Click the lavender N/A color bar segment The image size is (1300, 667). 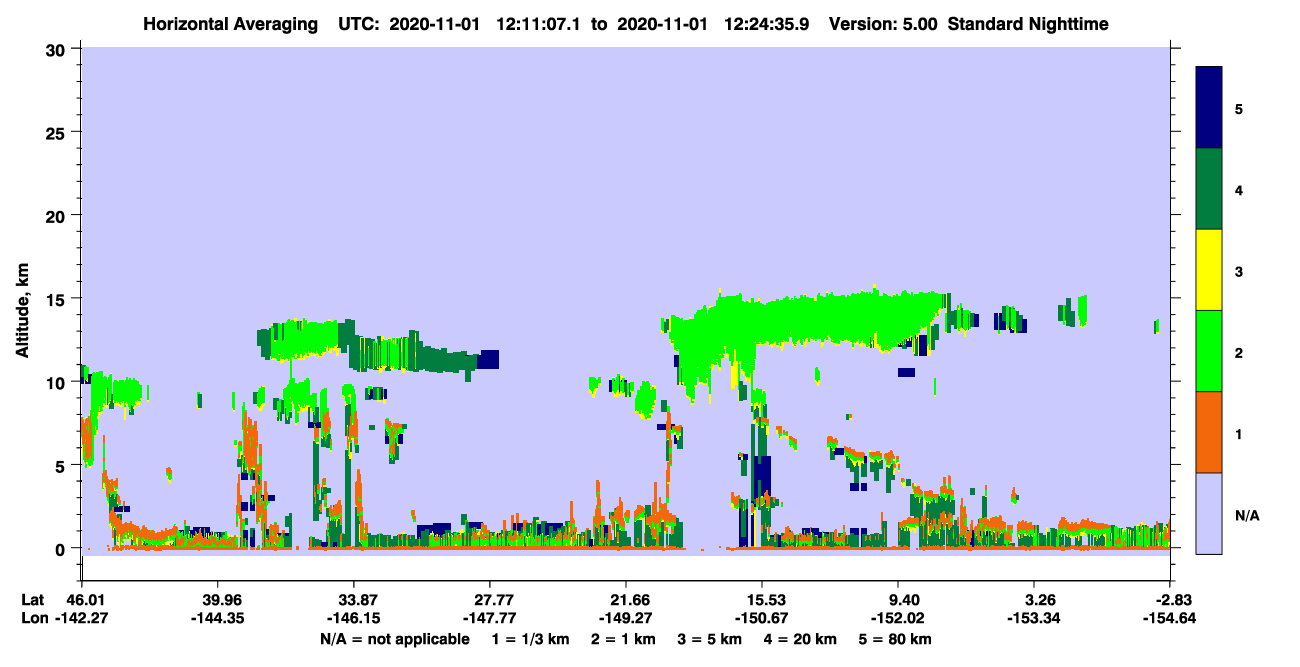coord(1209,513)
